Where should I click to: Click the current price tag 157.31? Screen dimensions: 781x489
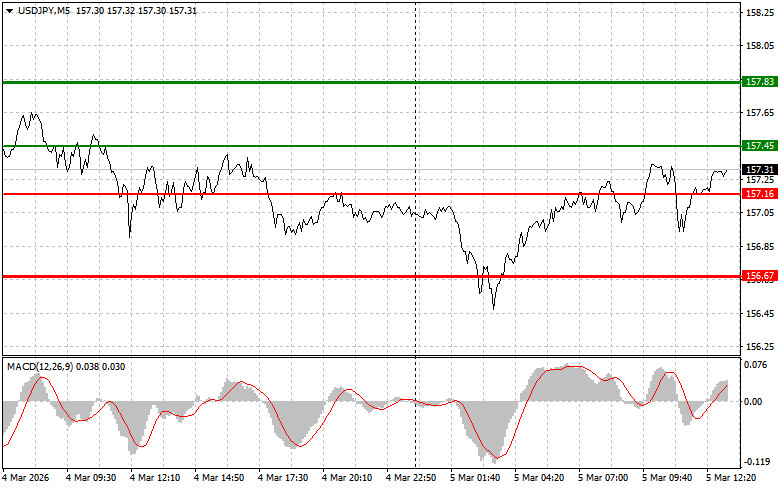coord(760,170)
